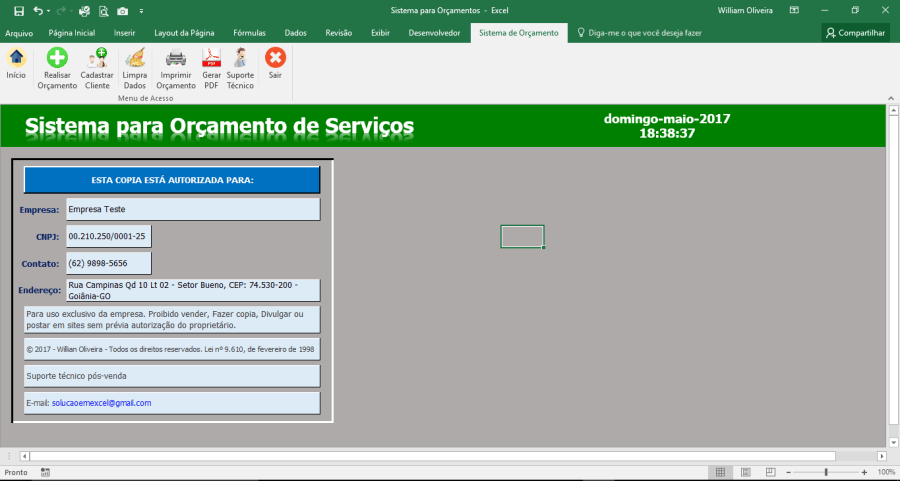Switch to Page Break Preview icon
Image resolution: width=900 pixels, height=481 pixels.
pos(771,472)
